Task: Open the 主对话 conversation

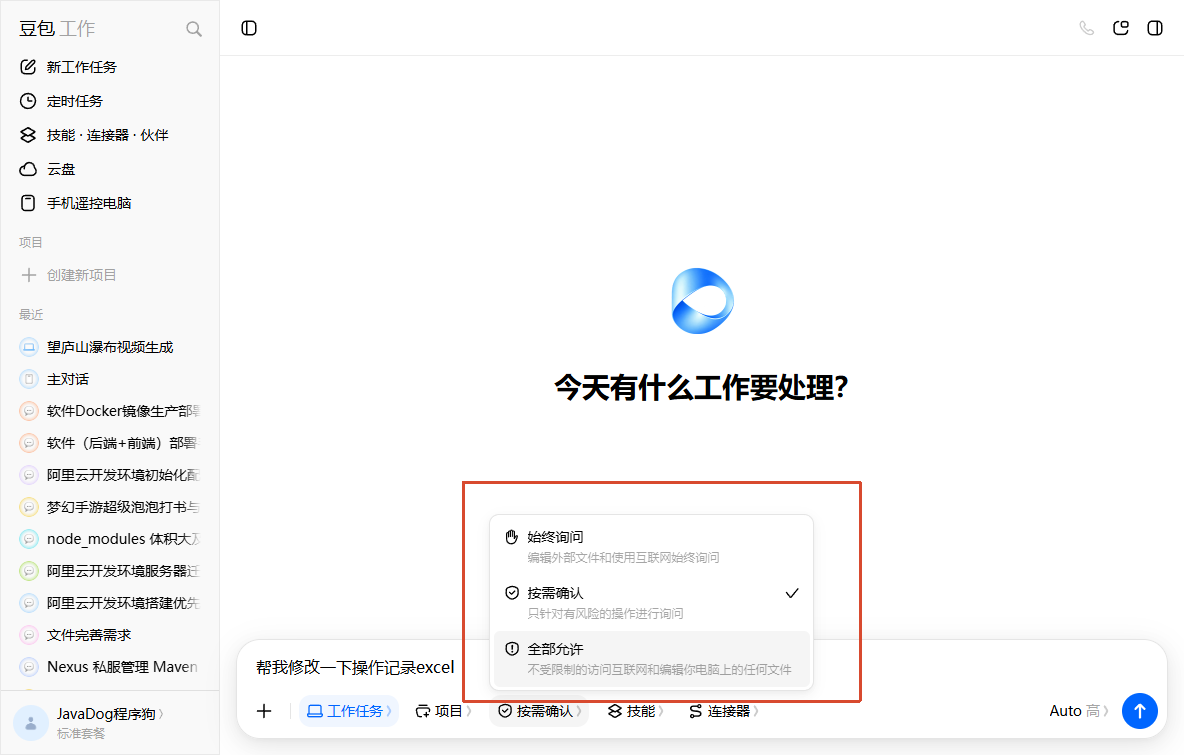Action: (109, 379)
